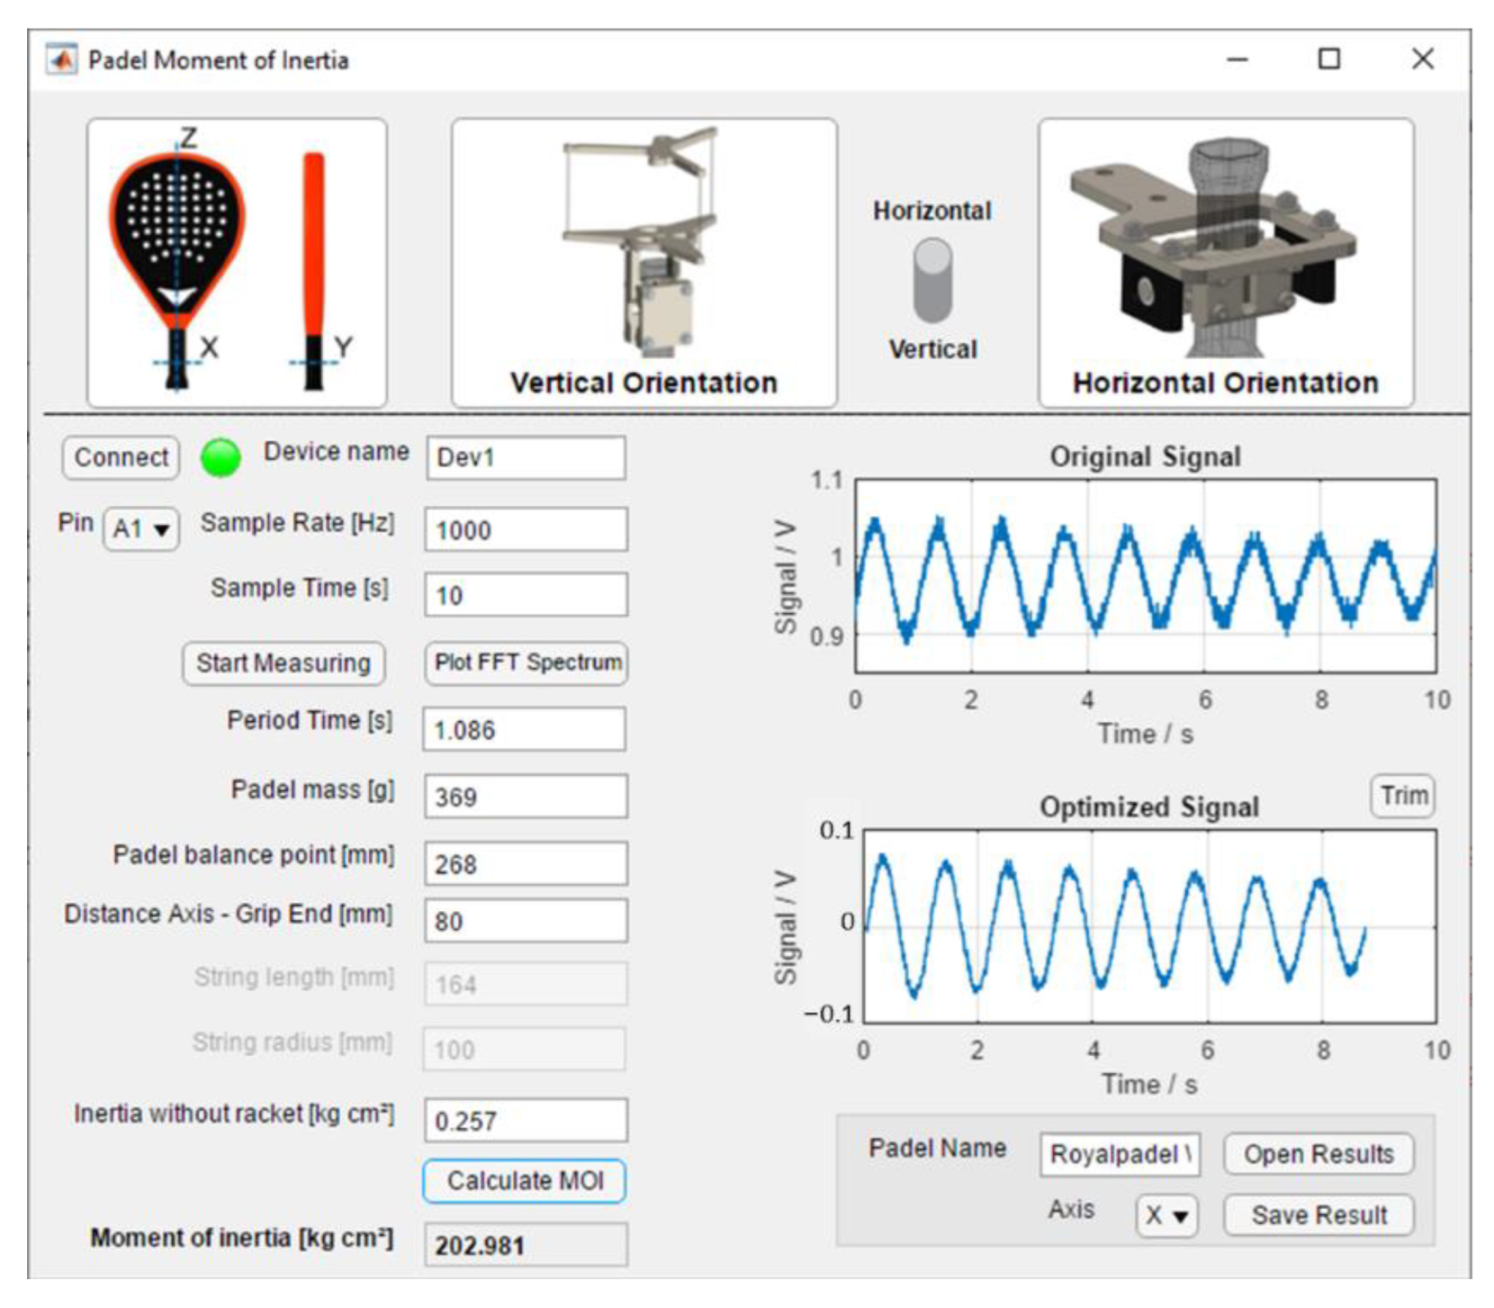Click the green connection status lamp
The width and height of the screenshot is (1494, 1308).
point(220,458)
